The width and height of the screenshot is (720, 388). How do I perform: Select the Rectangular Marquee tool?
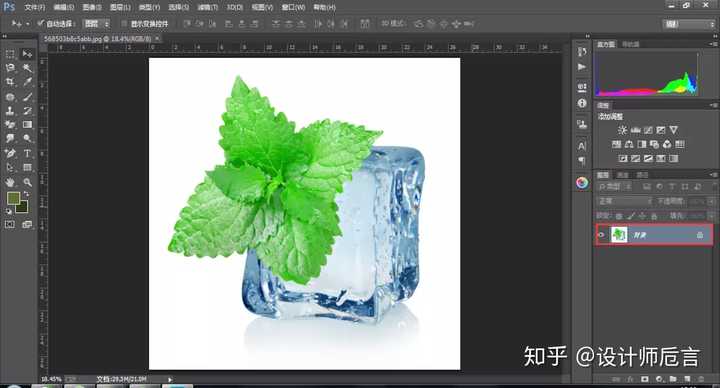10,54
